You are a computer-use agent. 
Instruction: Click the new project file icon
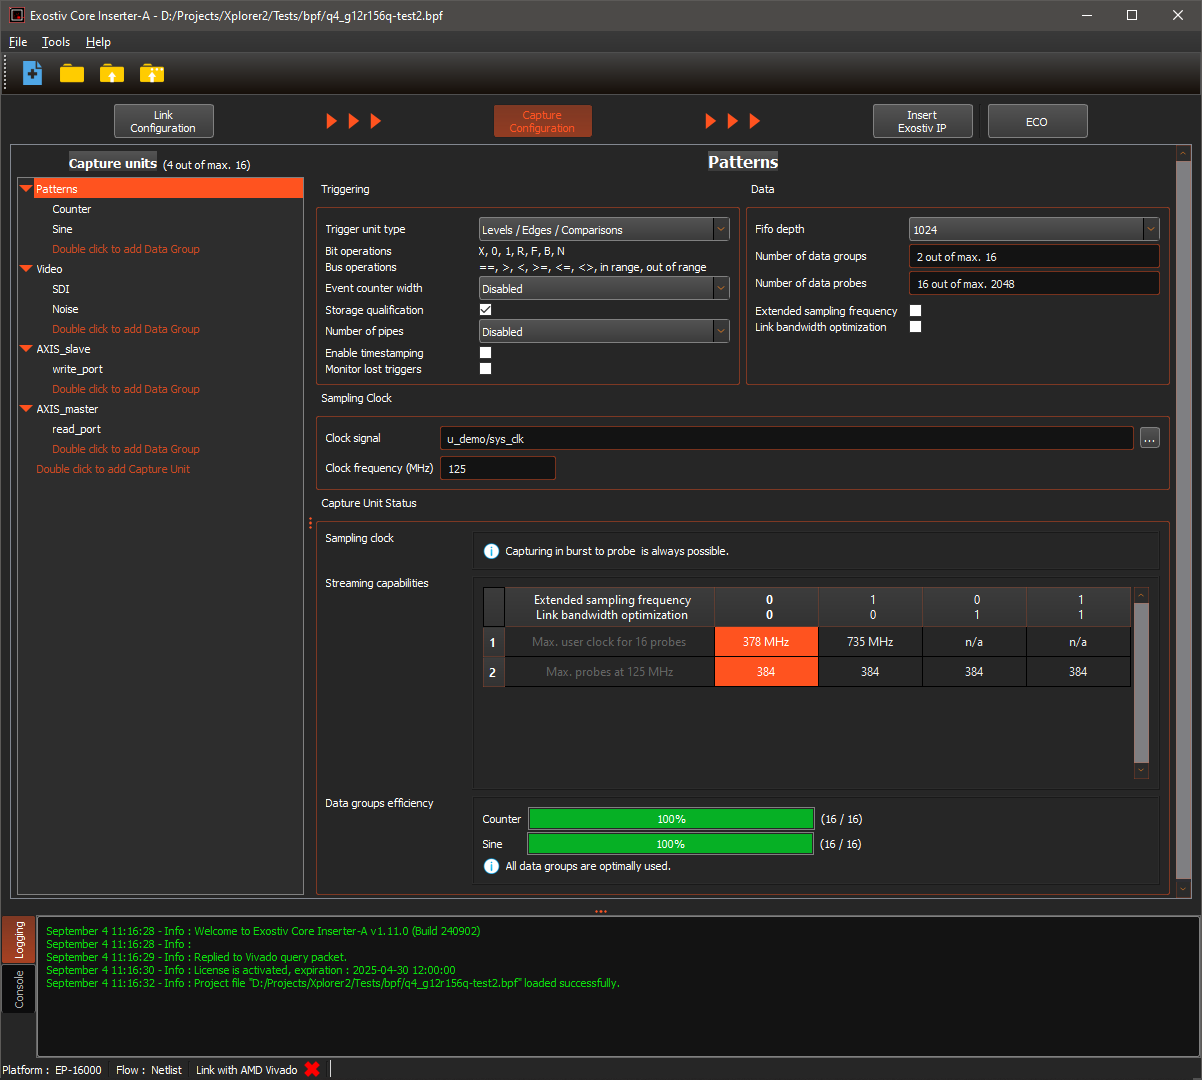click(32, 73)
